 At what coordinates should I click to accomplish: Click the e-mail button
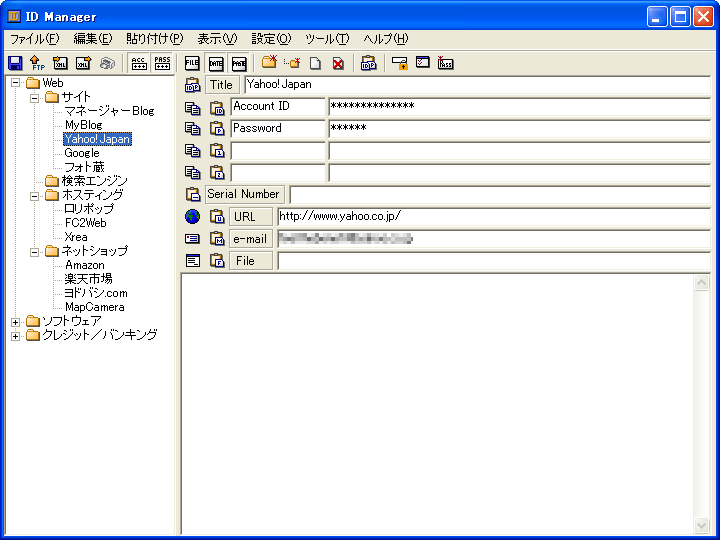point(251,239)
